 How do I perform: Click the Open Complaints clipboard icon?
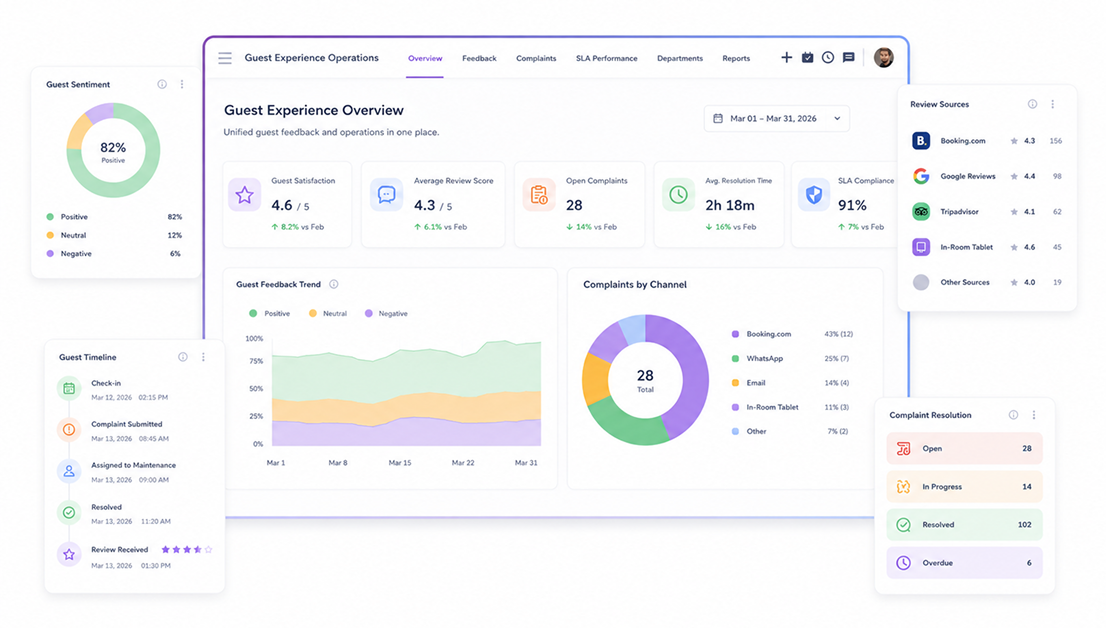coord(539,195)
